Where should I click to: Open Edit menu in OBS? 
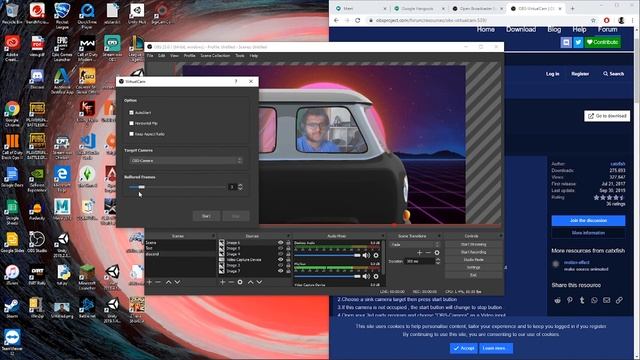point(162,56)
